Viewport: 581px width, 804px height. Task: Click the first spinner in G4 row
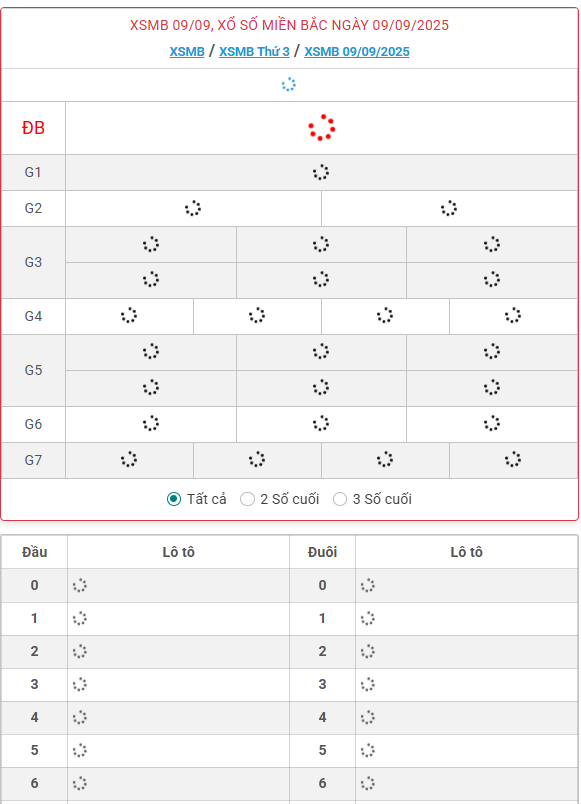pos(129,315)
